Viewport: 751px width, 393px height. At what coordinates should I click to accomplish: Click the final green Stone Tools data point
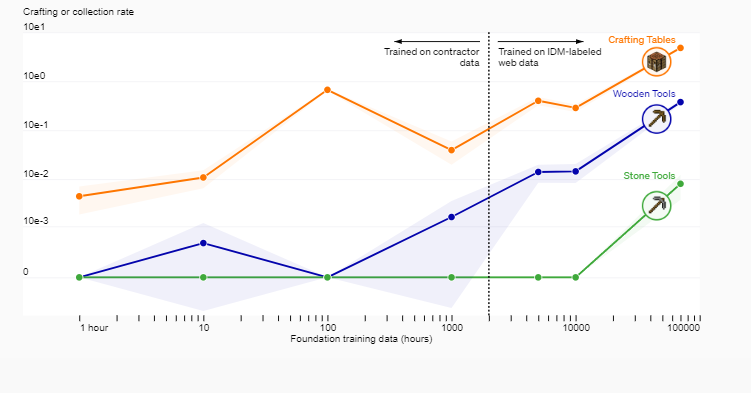pyautogui.click(x=680, y=184)
